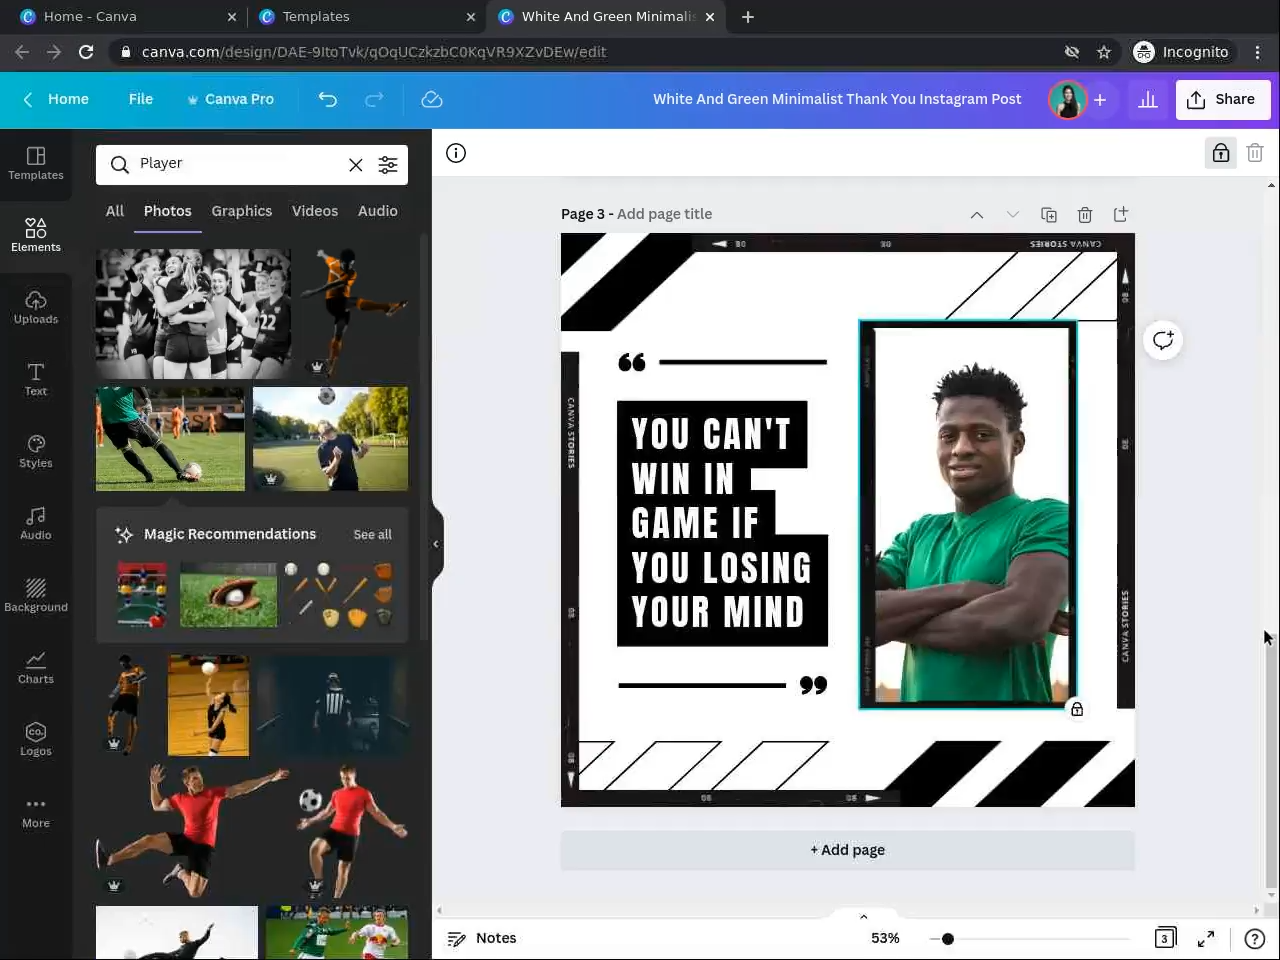
Task: Open the Audio side panel
Action: click(36, 523)
